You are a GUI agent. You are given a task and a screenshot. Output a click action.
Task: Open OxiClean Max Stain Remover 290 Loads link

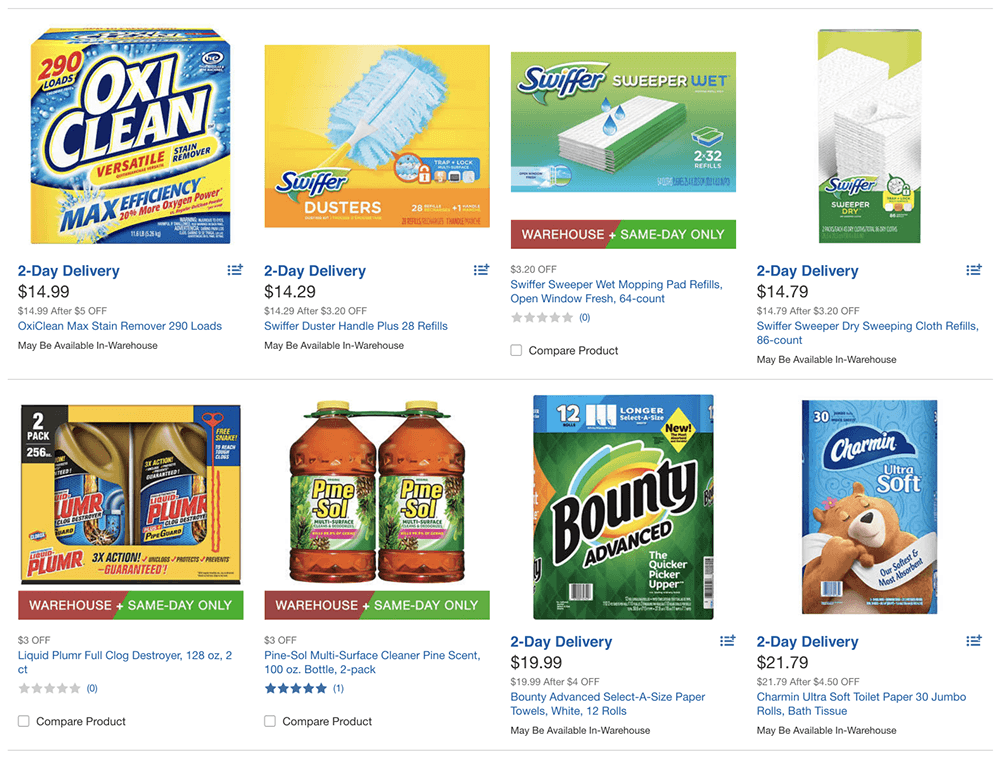coord(120,326)
